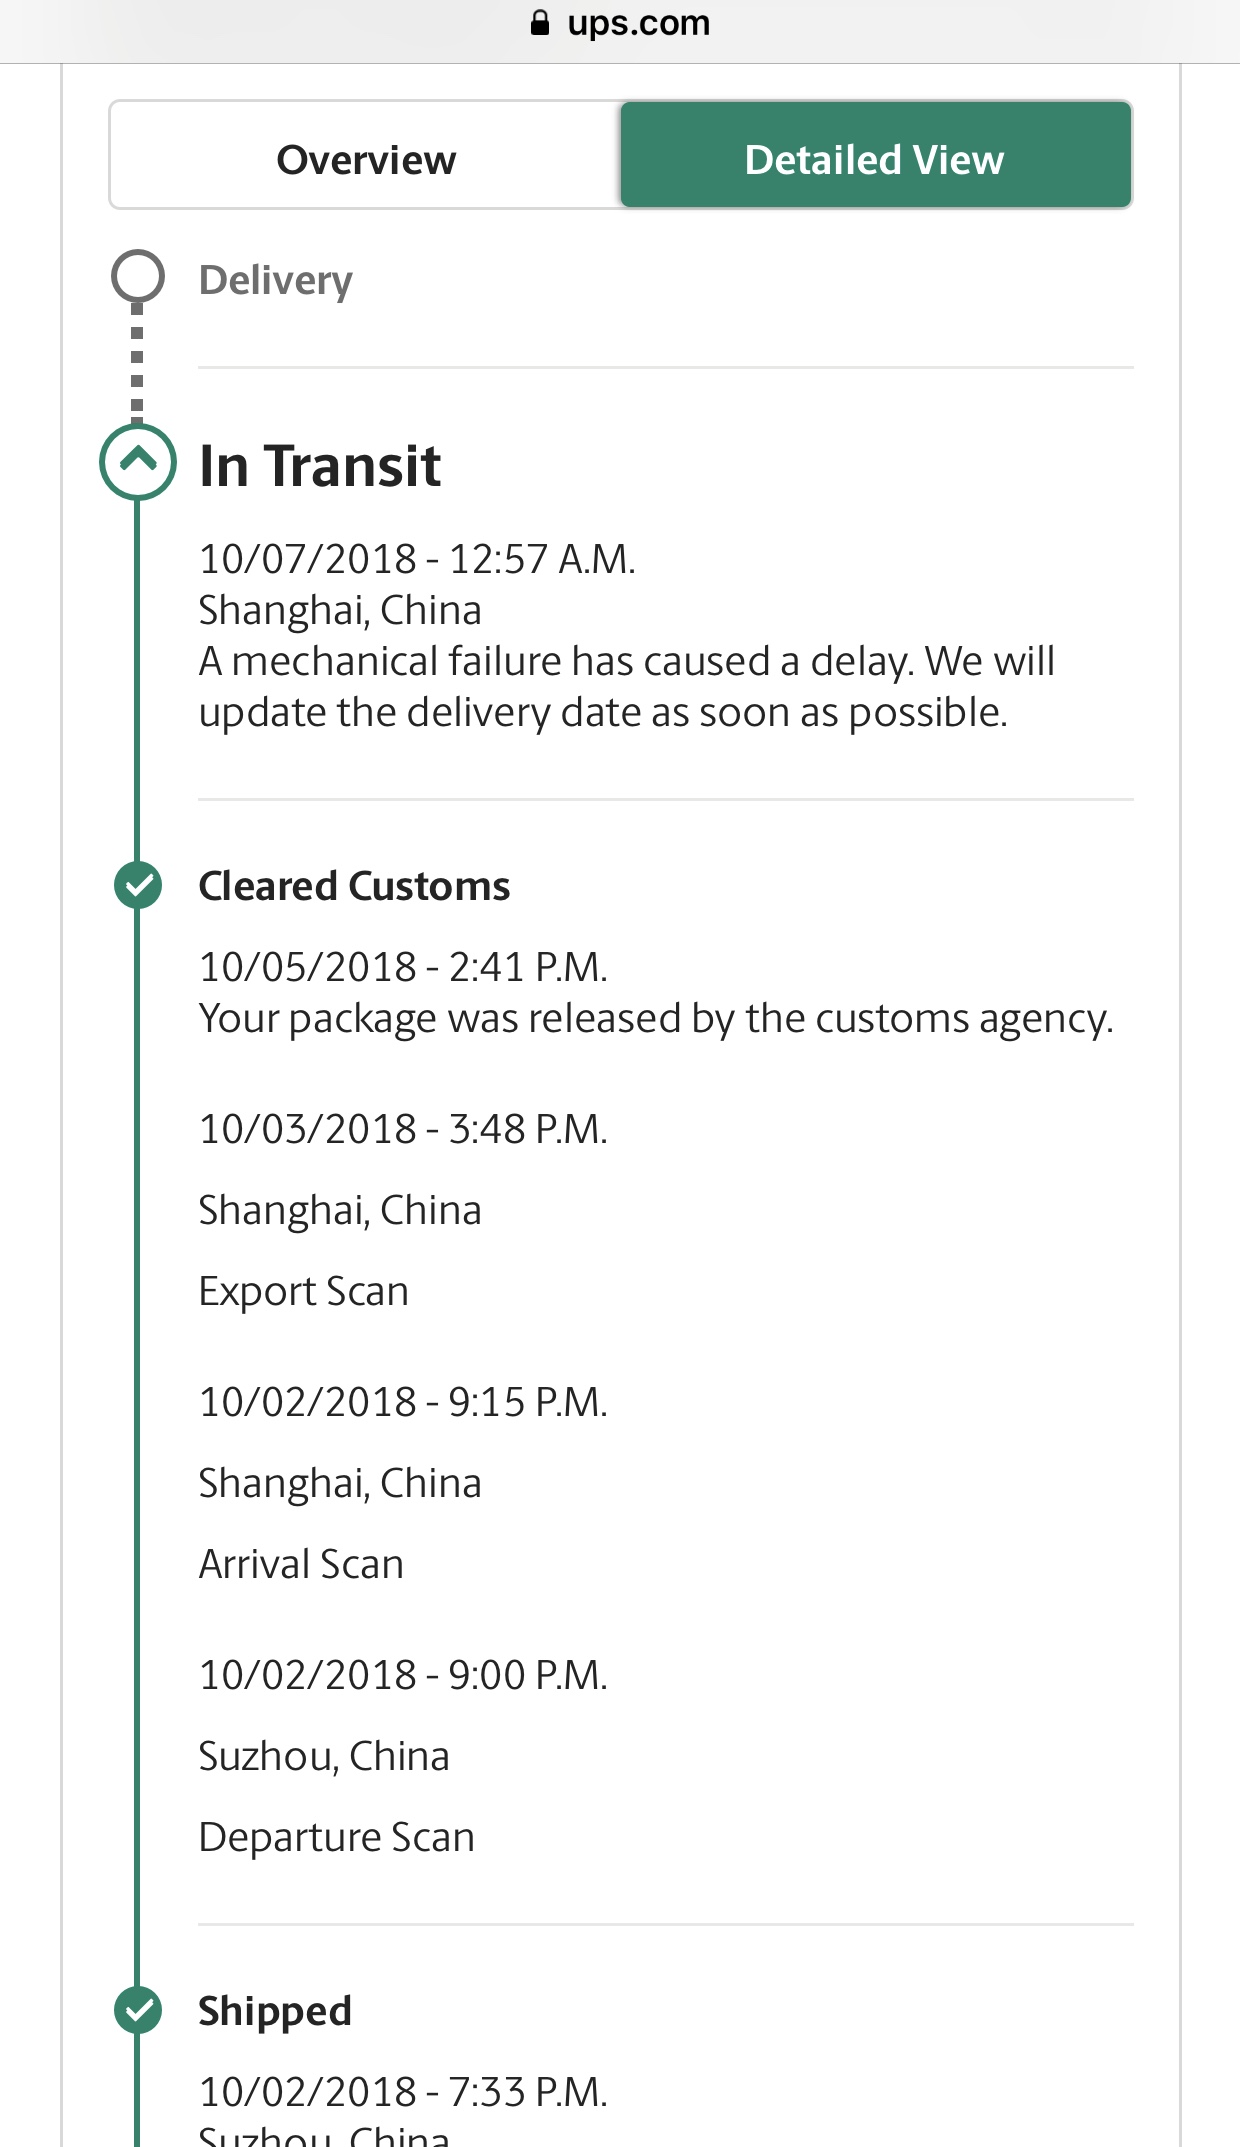This screenshot has width=1240, height=2147.
Task: Select the Arrival Scan entry
Action: point(301,1564)
